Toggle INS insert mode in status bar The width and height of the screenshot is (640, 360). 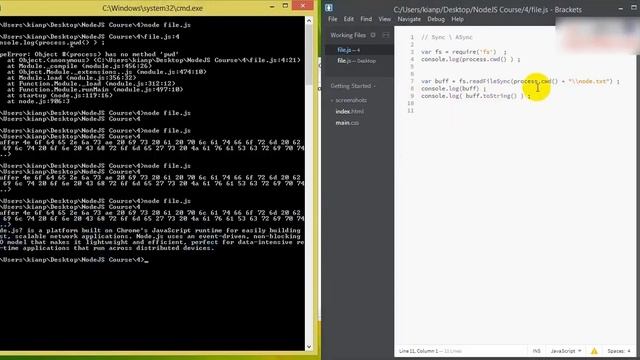pyautogui.click(x=536, y=351)
